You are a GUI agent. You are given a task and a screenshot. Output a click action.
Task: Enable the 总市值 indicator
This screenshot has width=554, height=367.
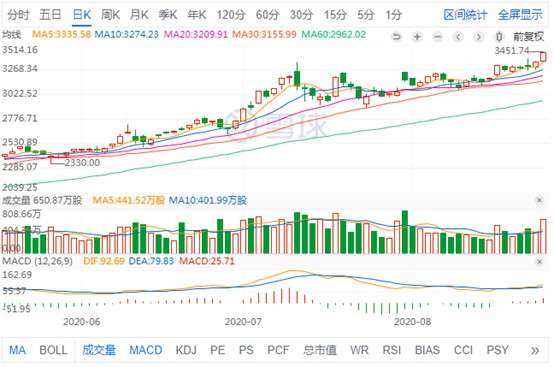pyautogui.click(x=320, y=350)
